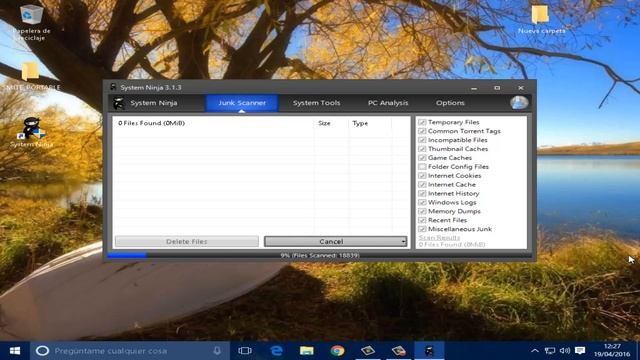Click the System Ninja taskbar icon

[429, 351]
